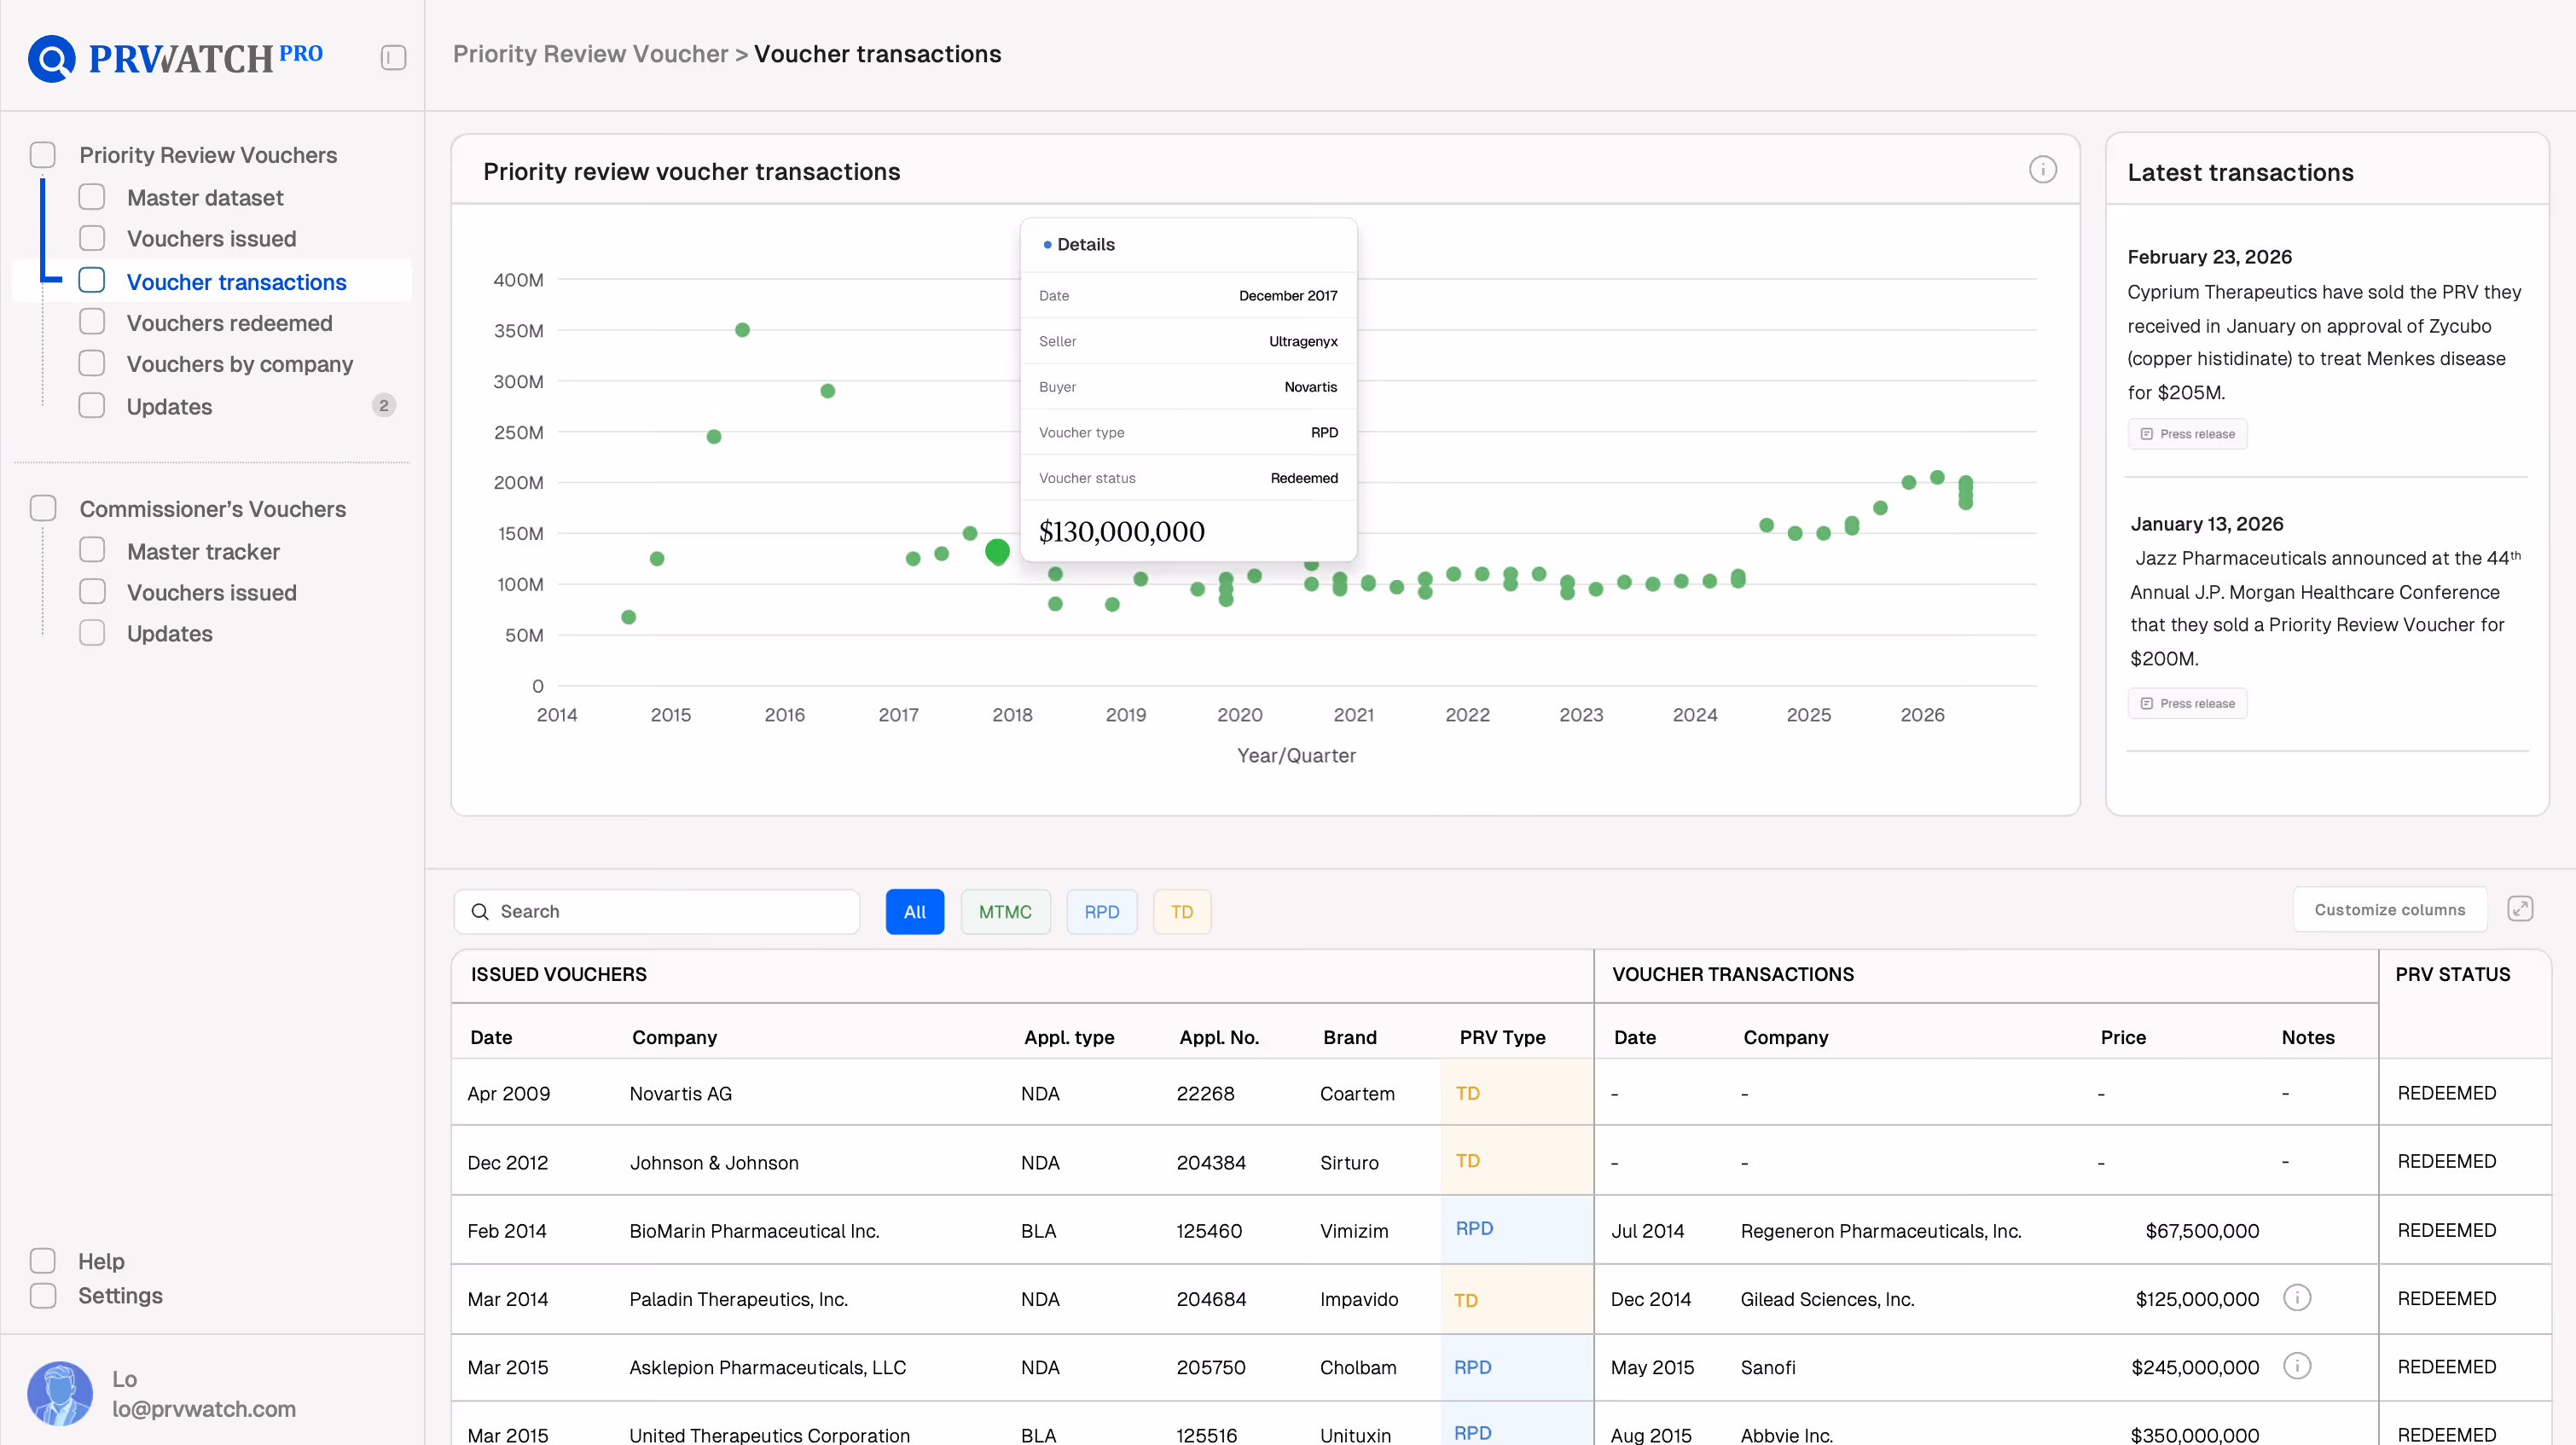Click the highlighted December 2017 data point

(x=997, y=550)
